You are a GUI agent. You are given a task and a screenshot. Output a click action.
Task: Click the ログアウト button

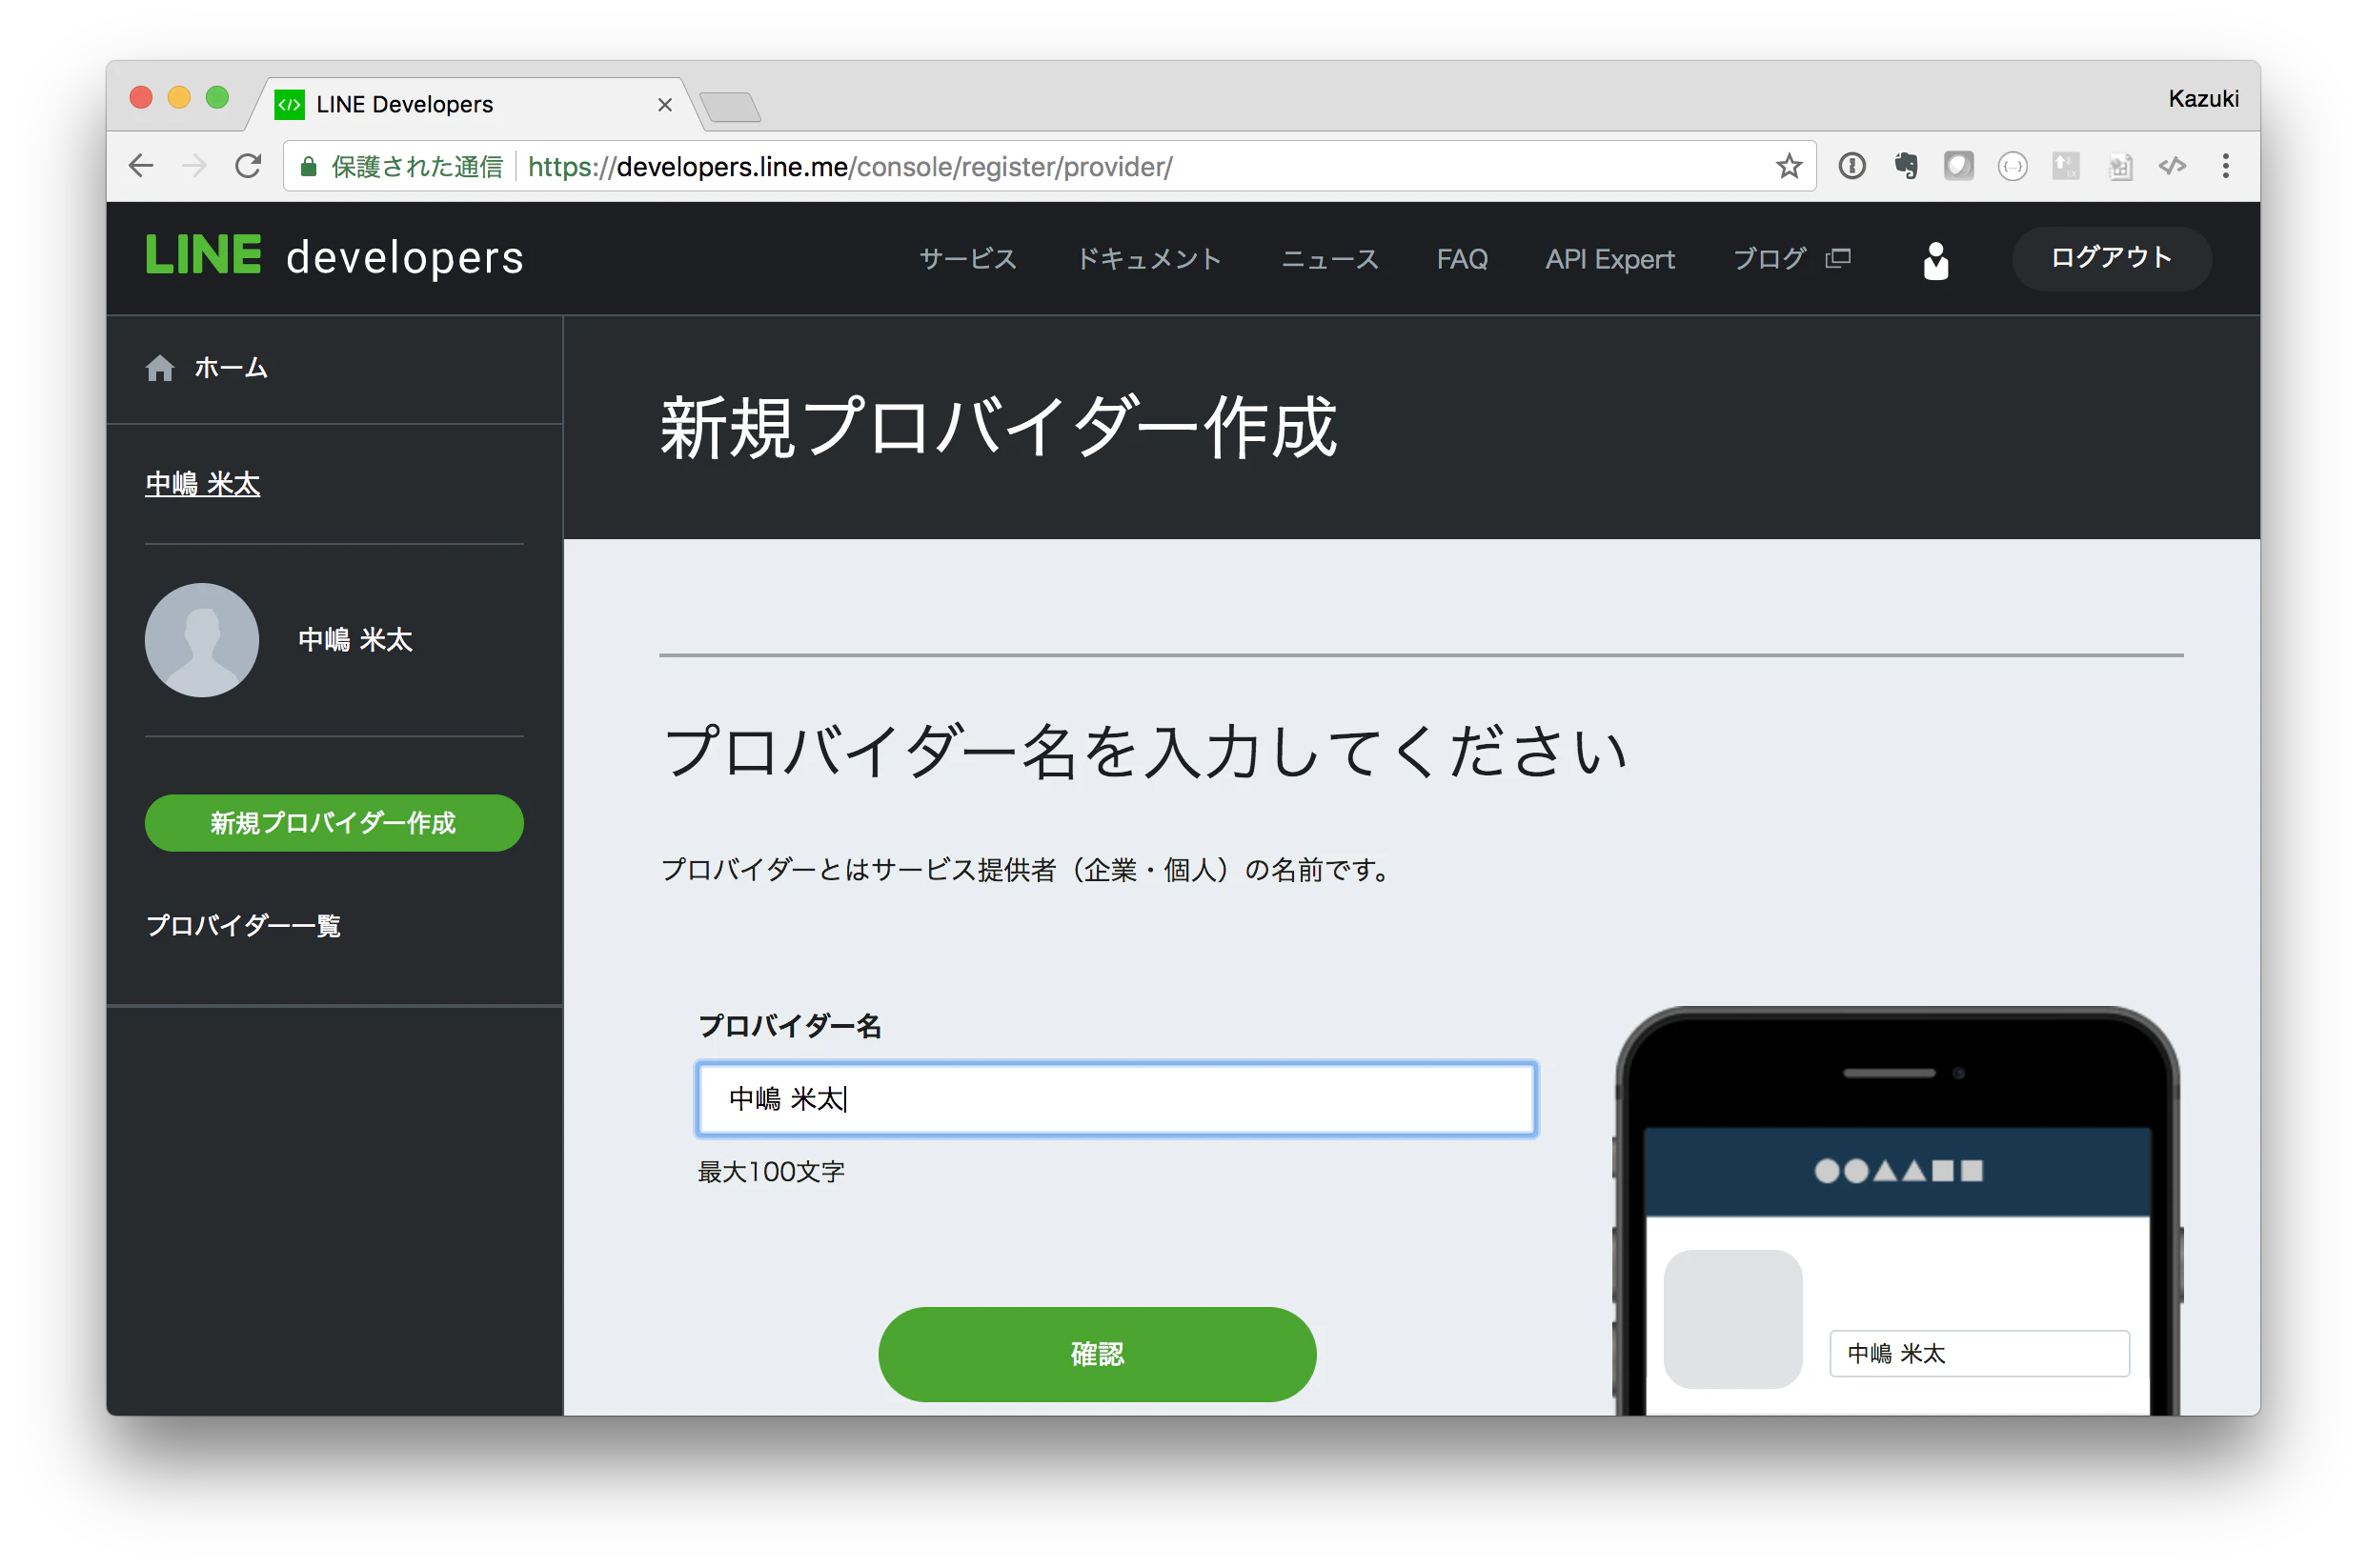(x=2111, y=258)
